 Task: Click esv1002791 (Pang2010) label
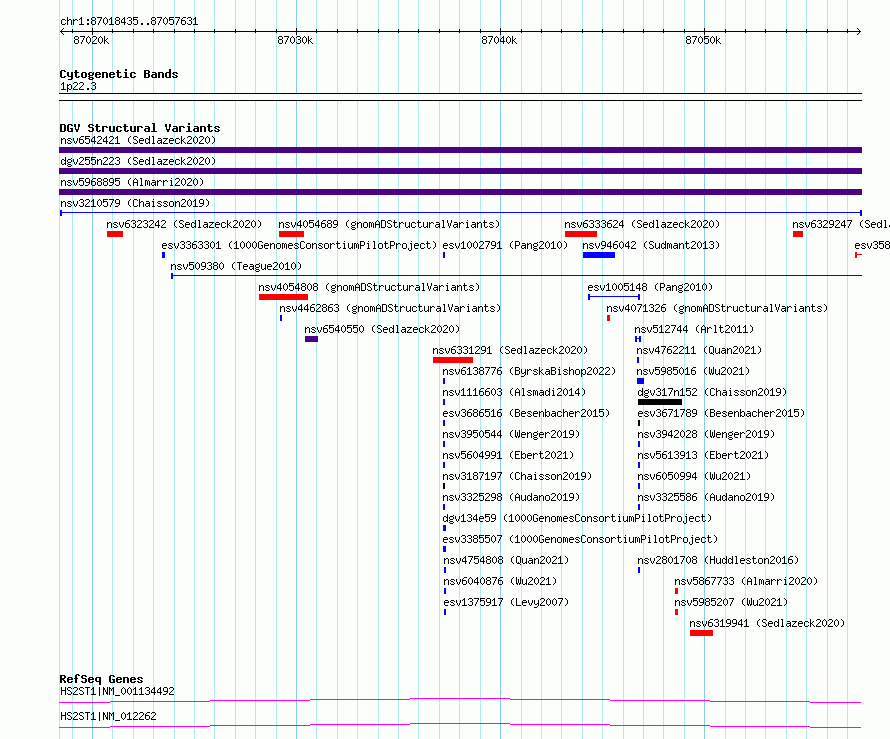pos(505,245)
